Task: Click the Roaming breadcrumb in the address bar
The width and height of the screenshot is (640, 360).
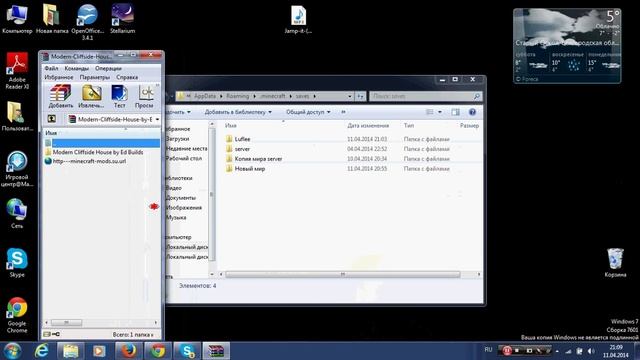Action: point(238,96)
